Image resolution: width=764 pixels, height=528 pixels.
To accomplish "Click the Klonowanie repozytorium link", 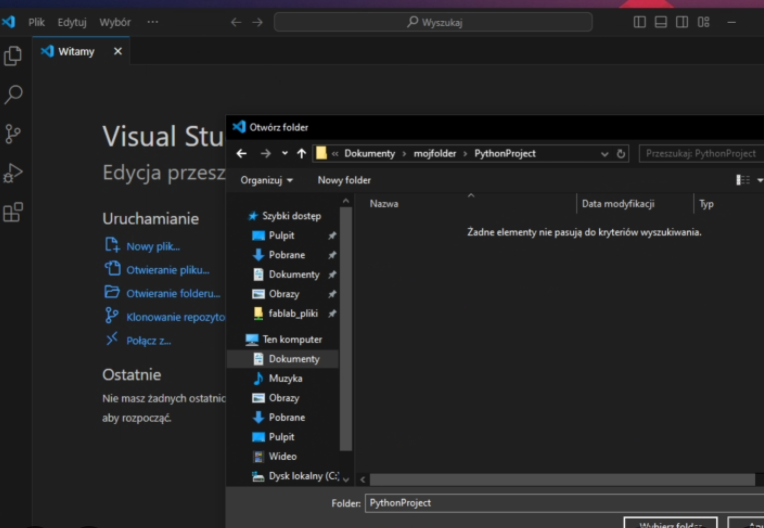I will click(175, 317).
